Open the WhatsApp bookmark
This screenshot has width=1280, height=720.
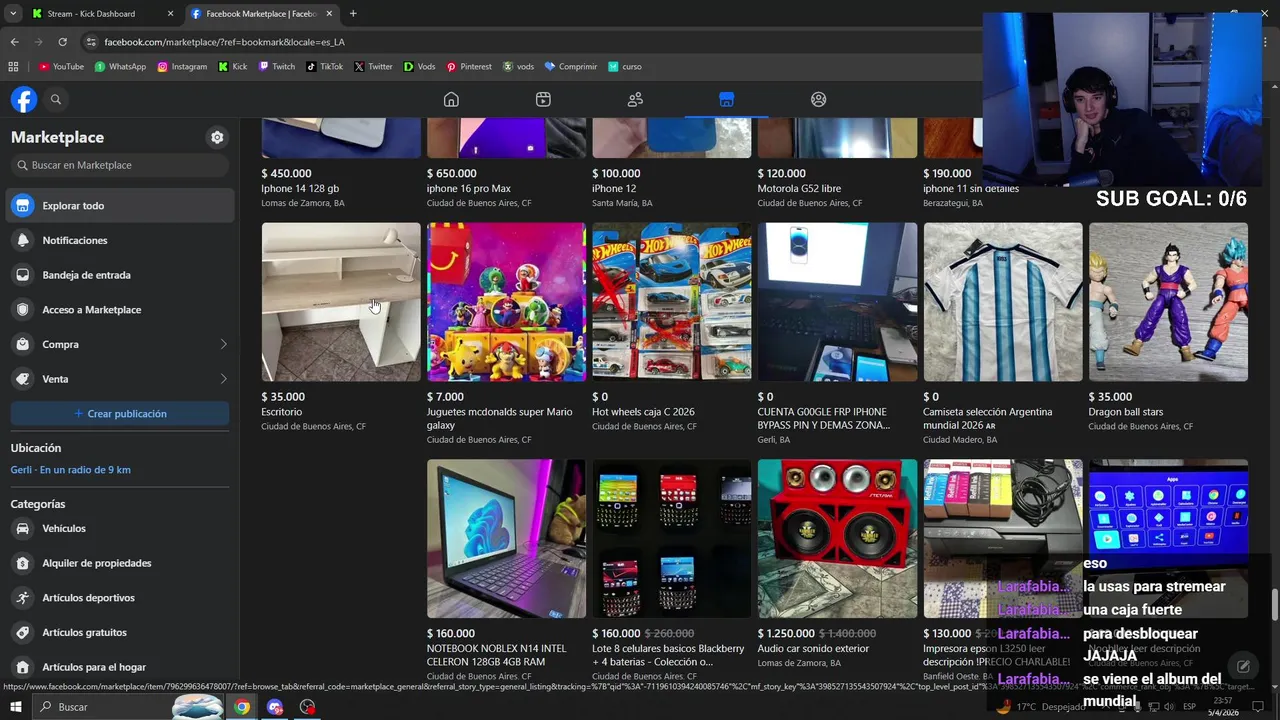click(x=120, y=67)
